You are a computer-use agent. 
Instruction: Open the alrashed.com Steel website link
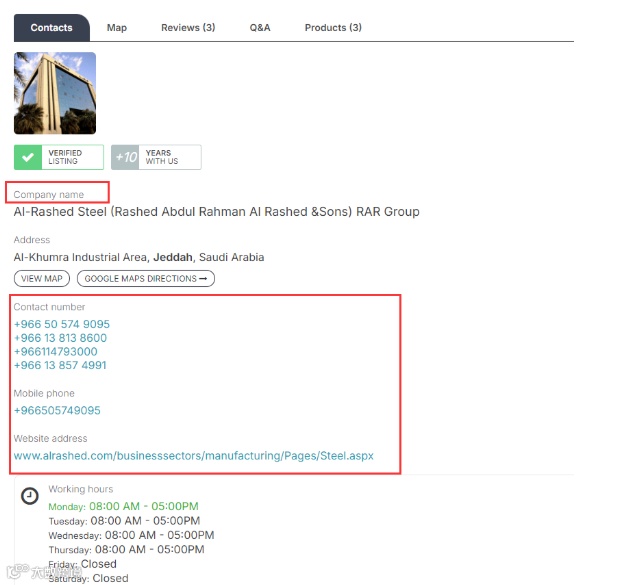coord(194,456)
